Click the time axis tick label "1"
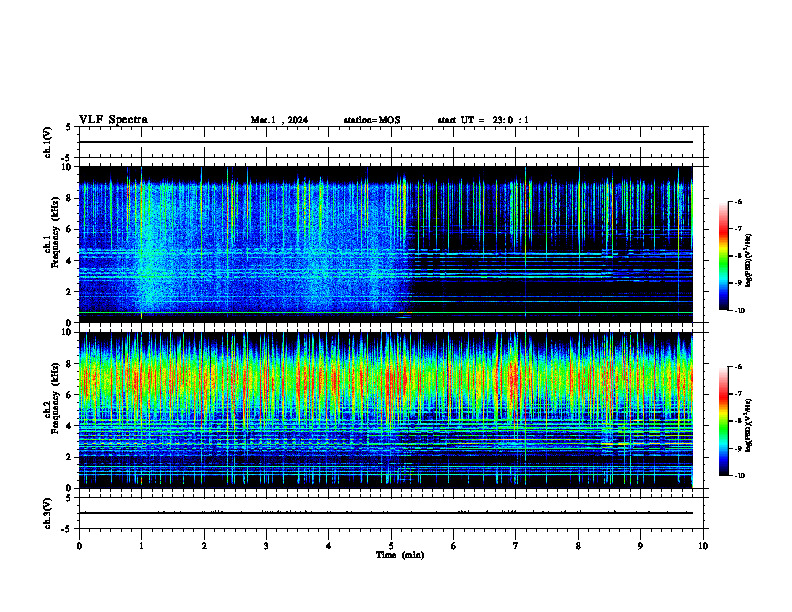This screenshot has width=792, height=612. 141,546
